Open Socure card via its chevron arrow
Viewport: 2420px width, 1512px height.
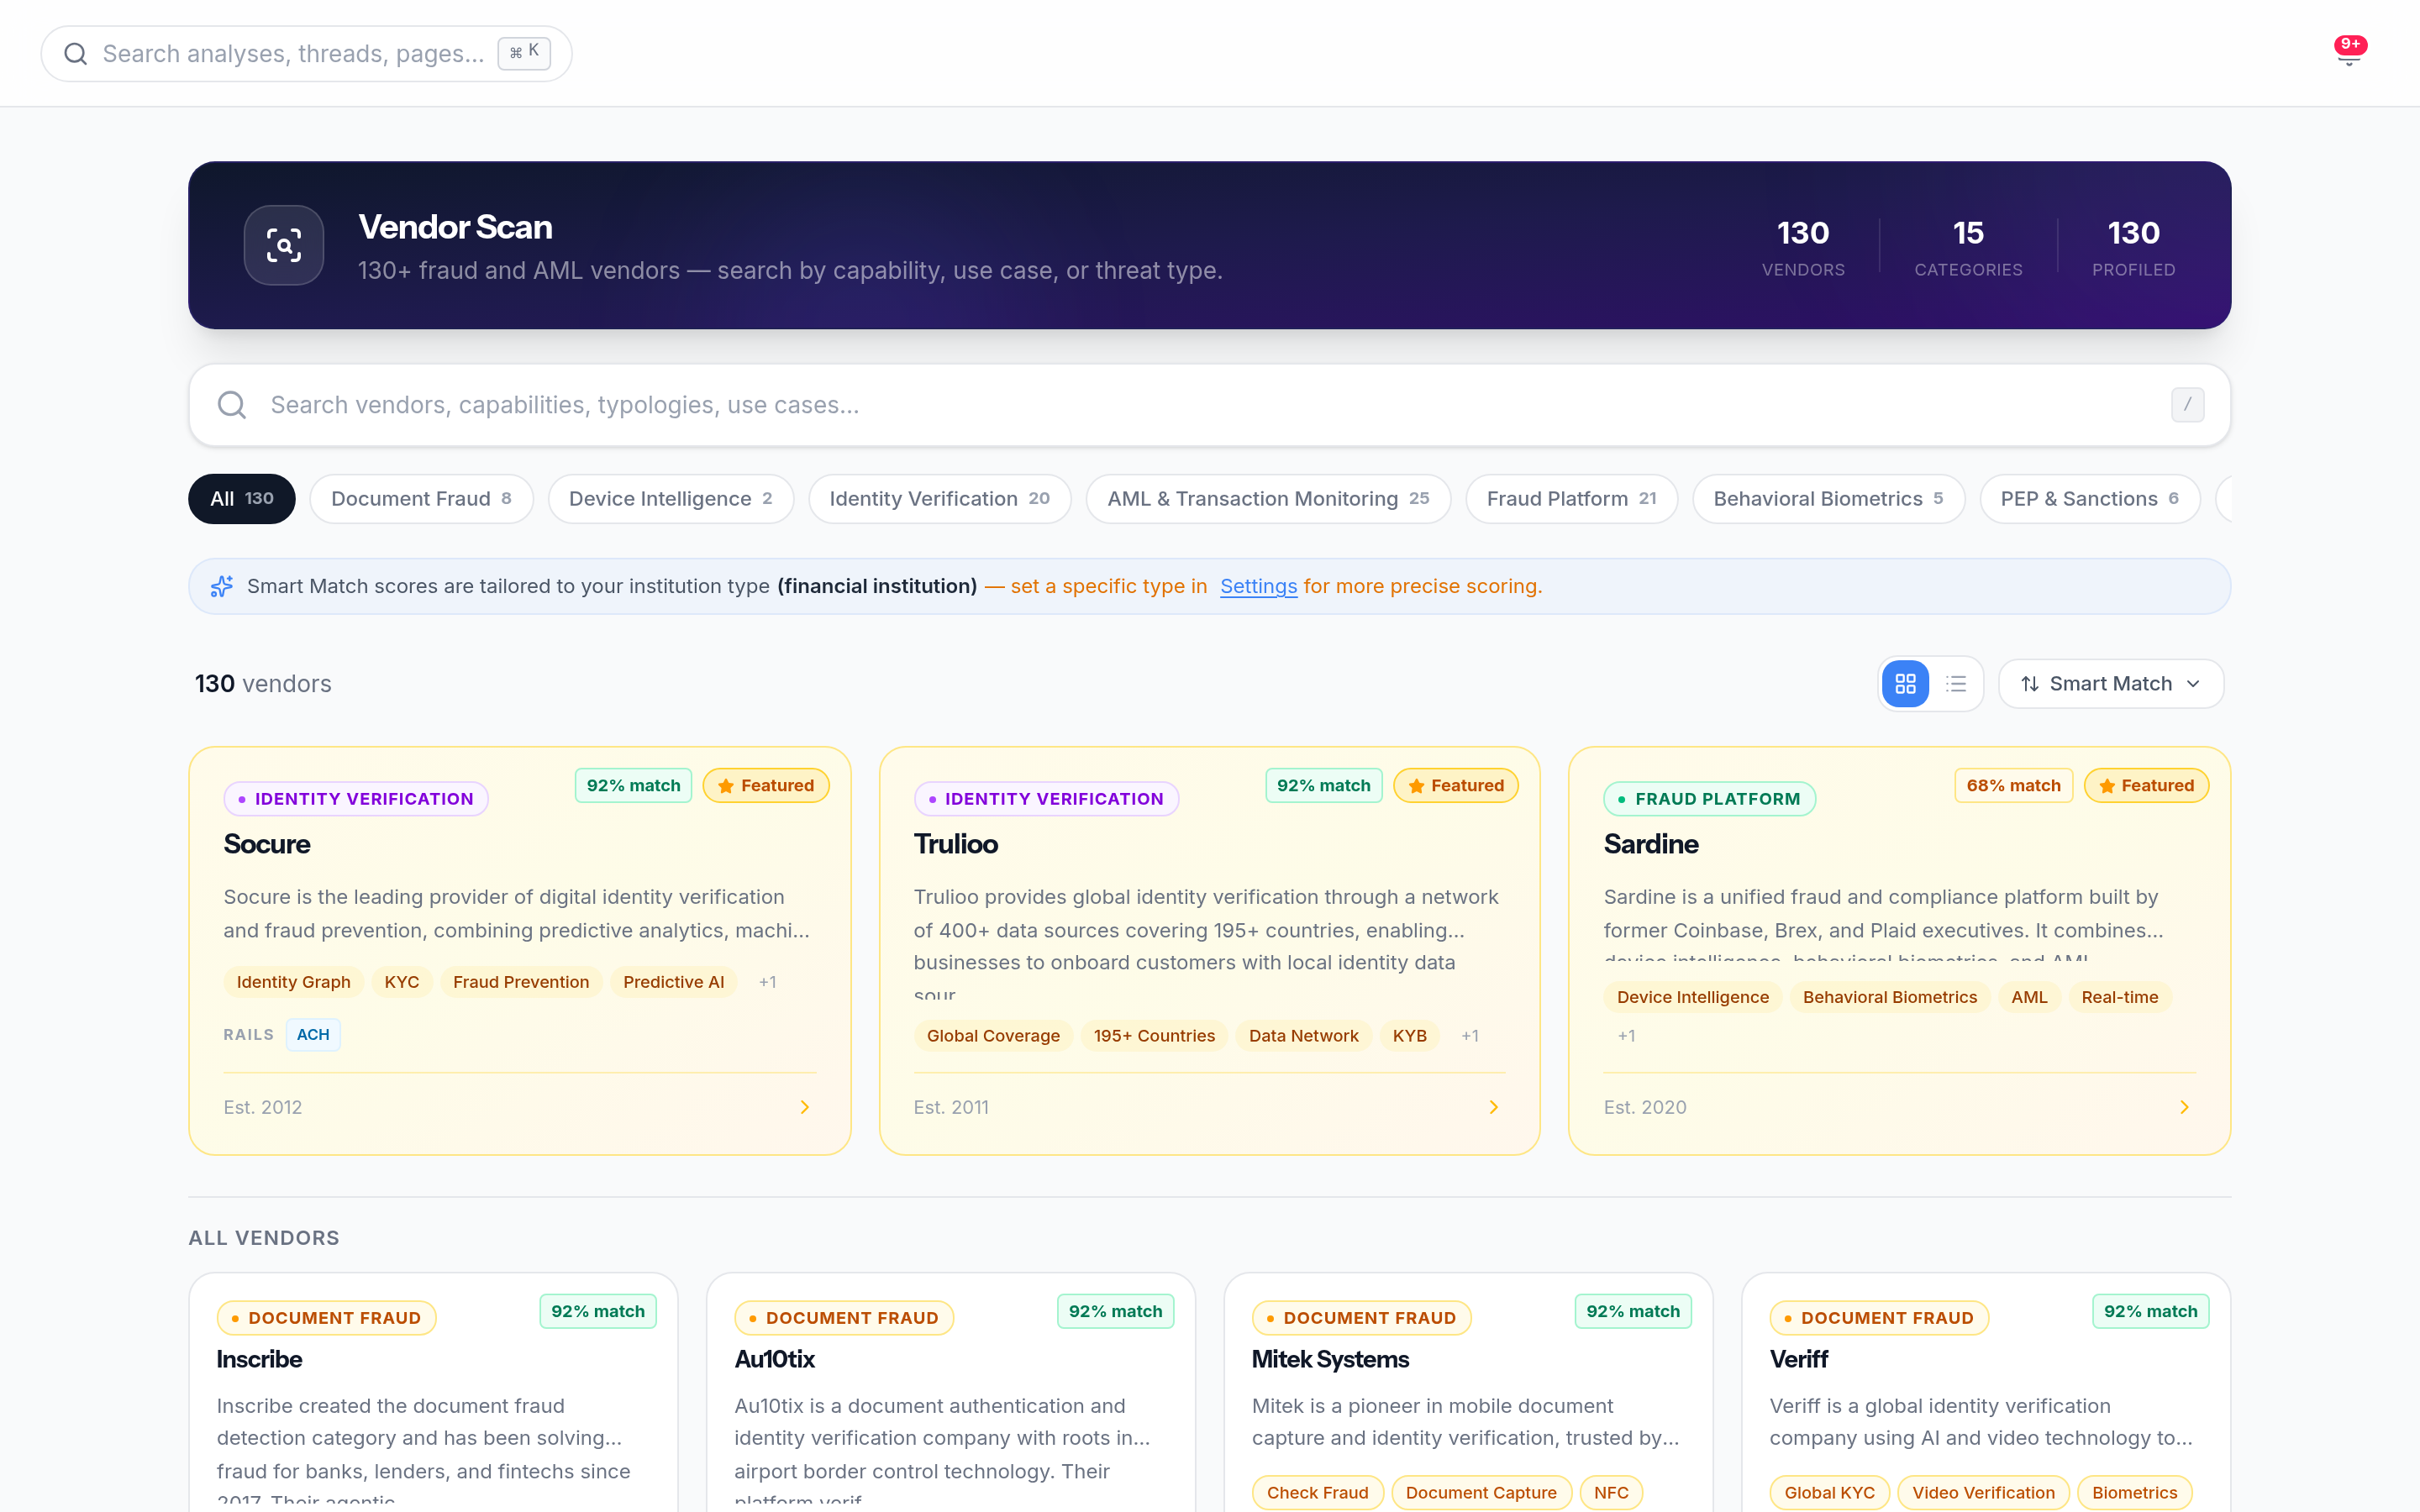click(x=805, y=1107)
